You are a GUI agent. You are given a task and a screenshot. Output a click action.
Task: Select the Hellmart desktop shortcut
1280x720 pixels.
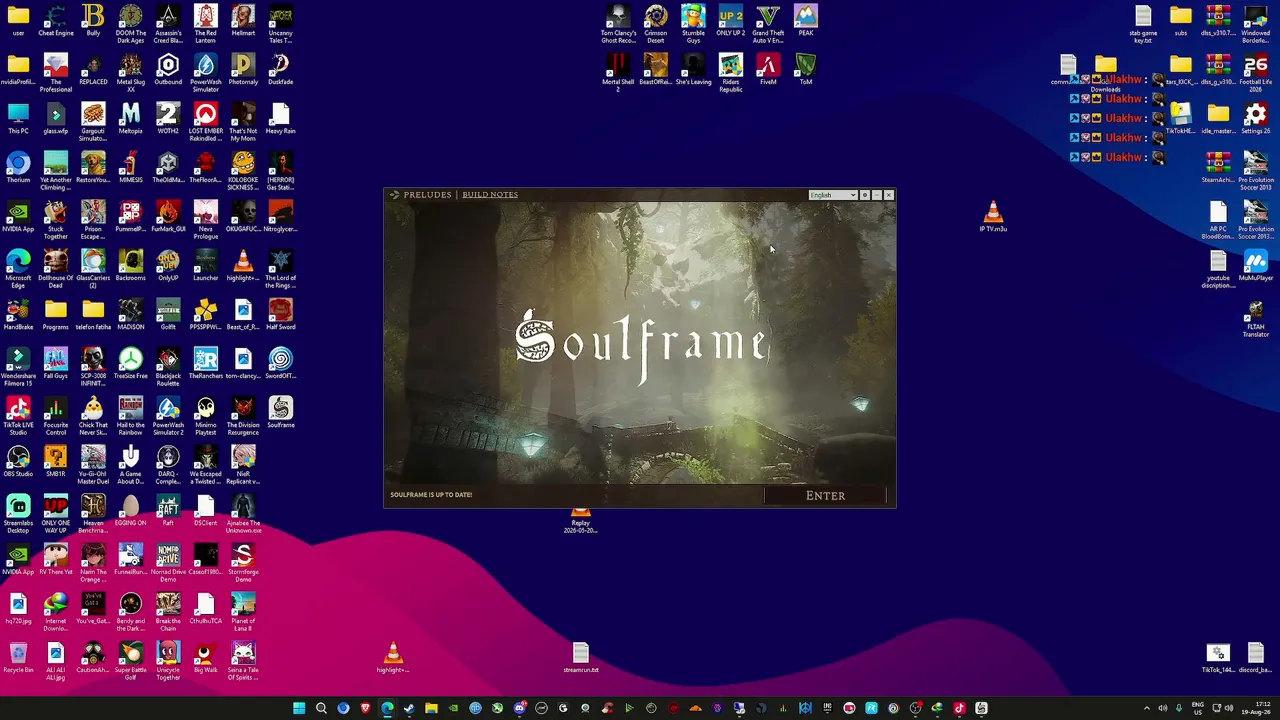coord(243,21)
